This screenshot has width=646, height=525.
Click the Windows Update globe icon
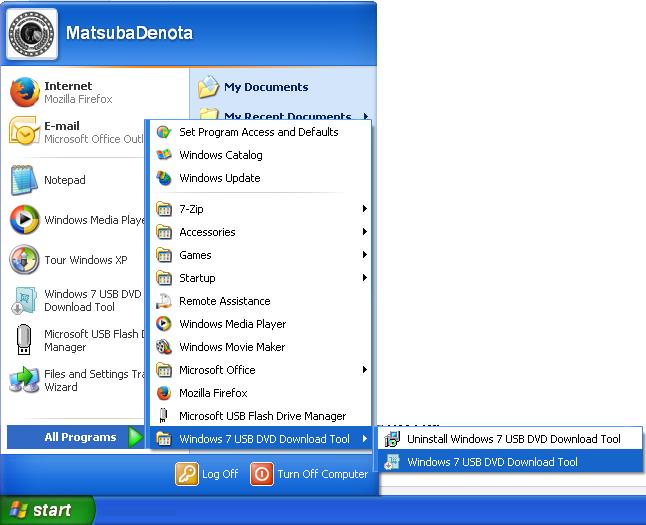pyautogui.click(x=164, y=178)
